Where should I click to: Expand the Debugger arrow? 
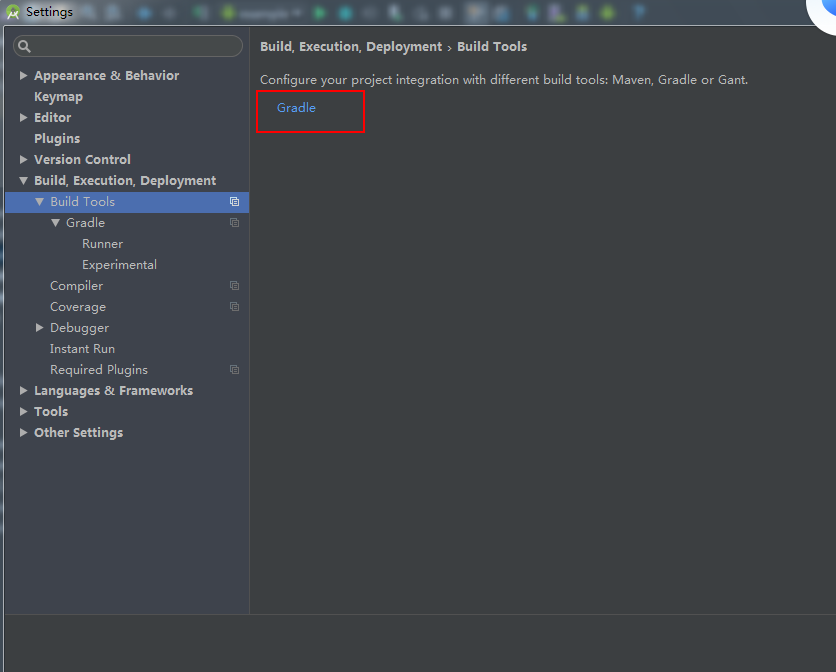(x=39, y=327)
